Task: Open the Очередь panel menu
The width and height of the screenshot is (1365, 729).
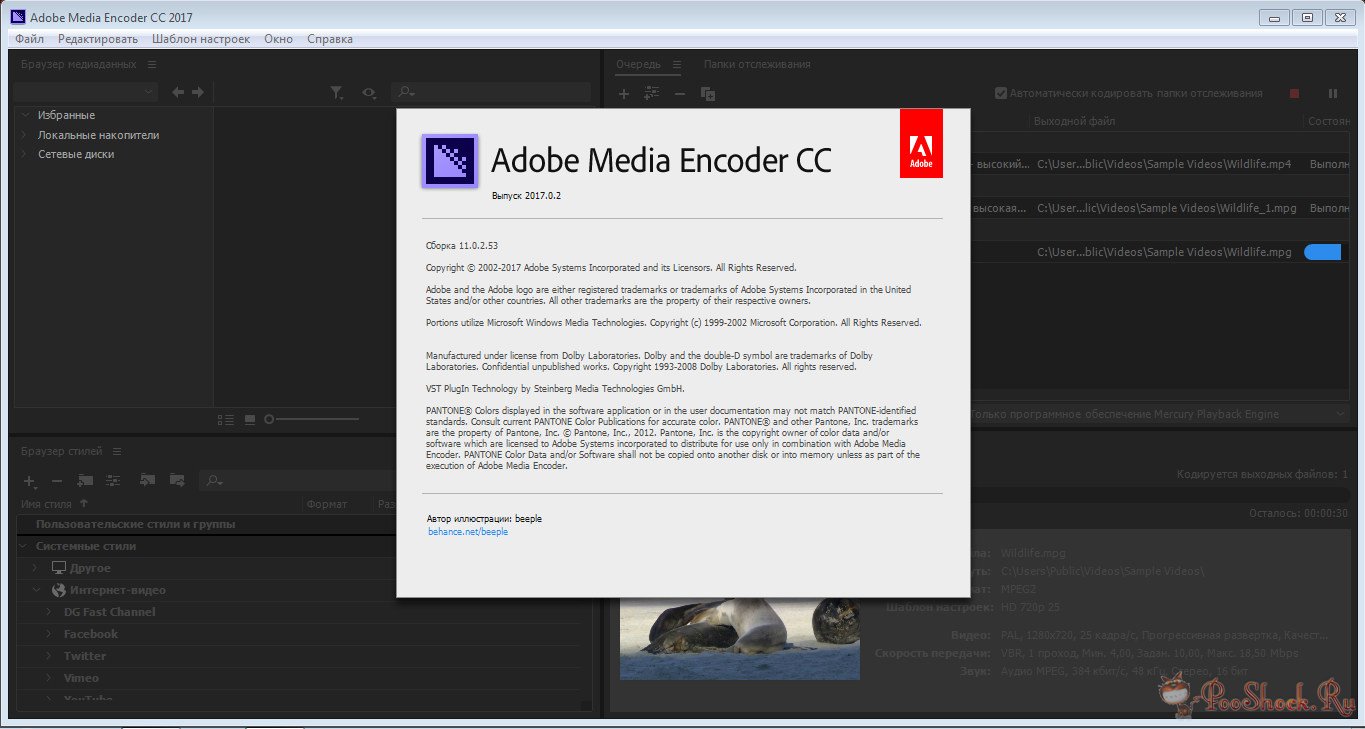Action: click(676, 64)
